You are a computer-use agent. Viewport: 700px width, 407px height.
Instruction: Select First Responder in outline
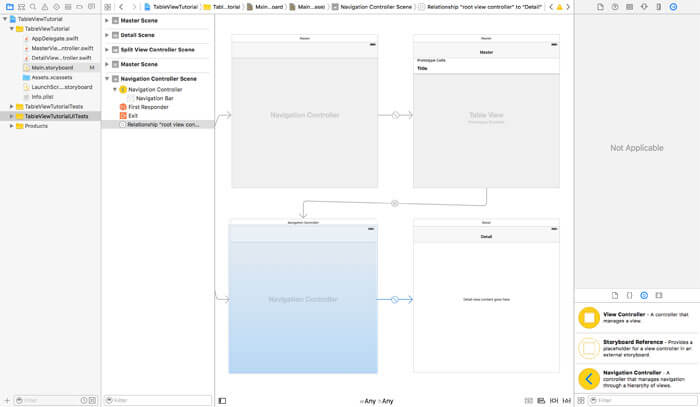[148, 107]
